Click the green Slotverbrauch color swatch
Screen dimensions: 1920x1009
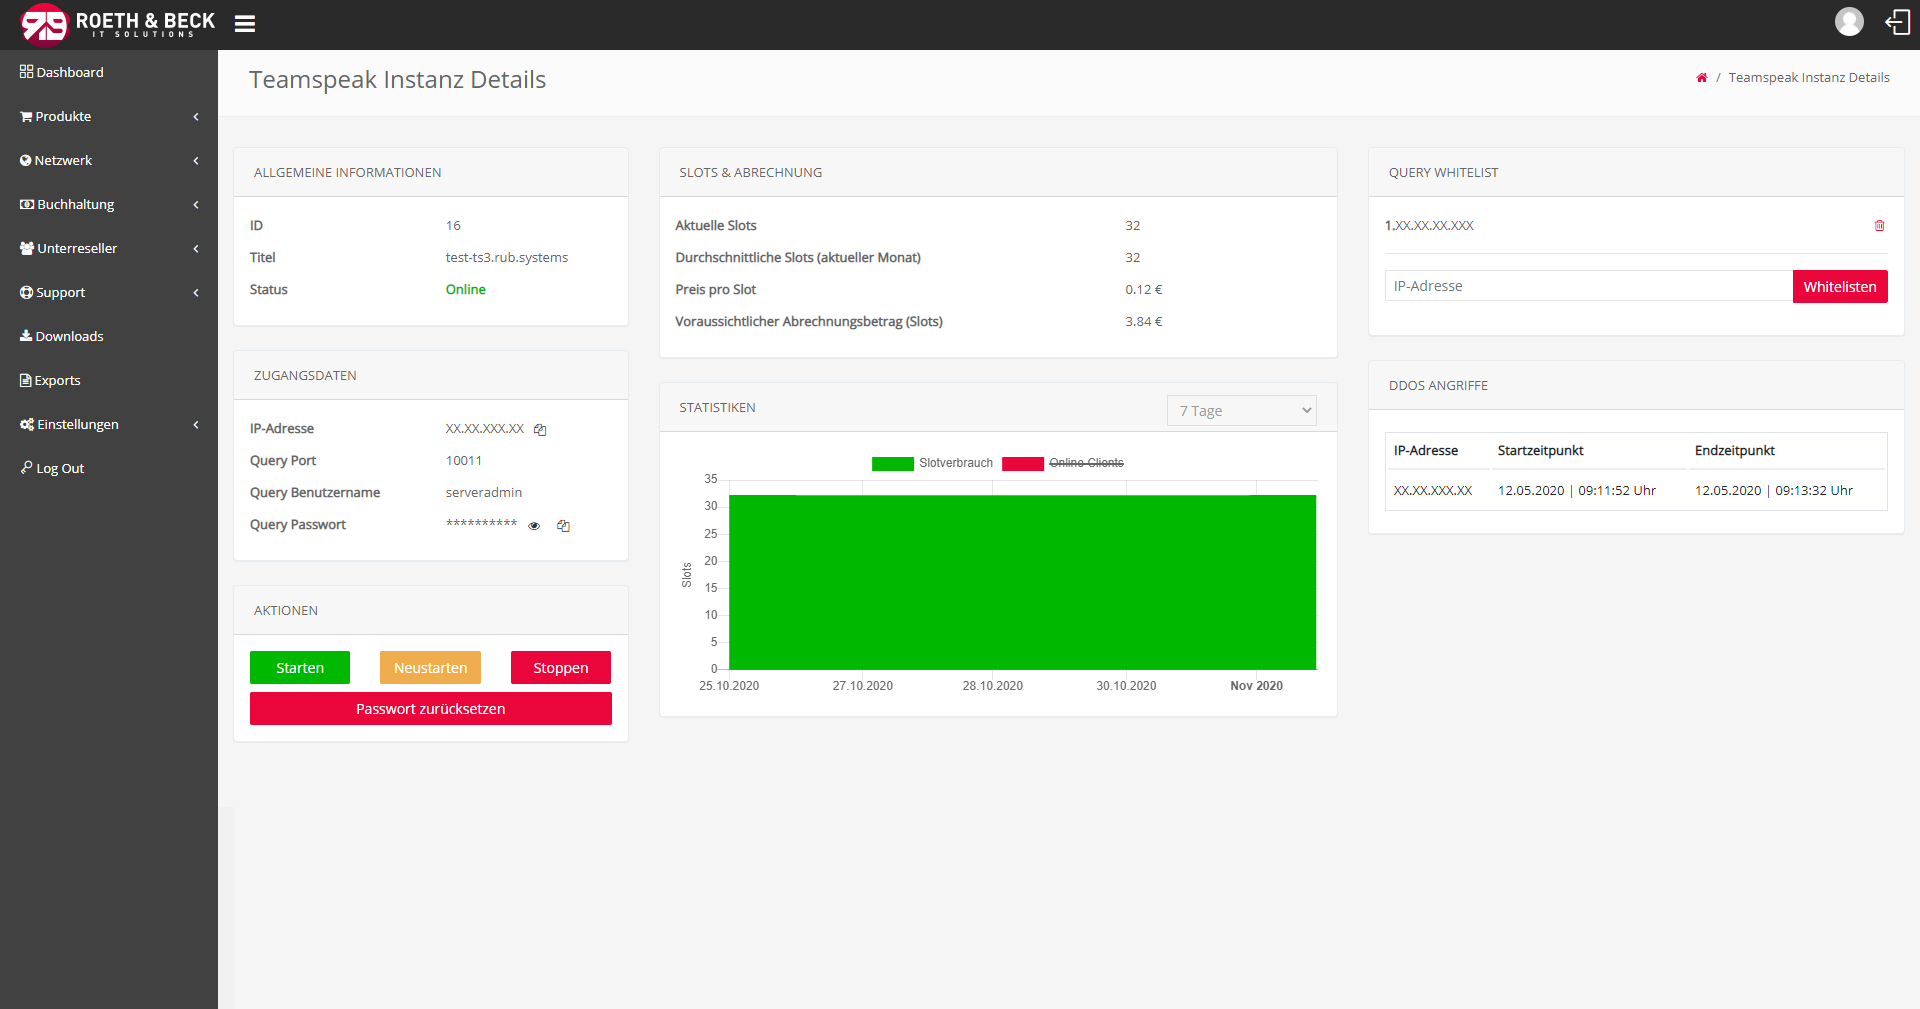[x=892, y=463]
